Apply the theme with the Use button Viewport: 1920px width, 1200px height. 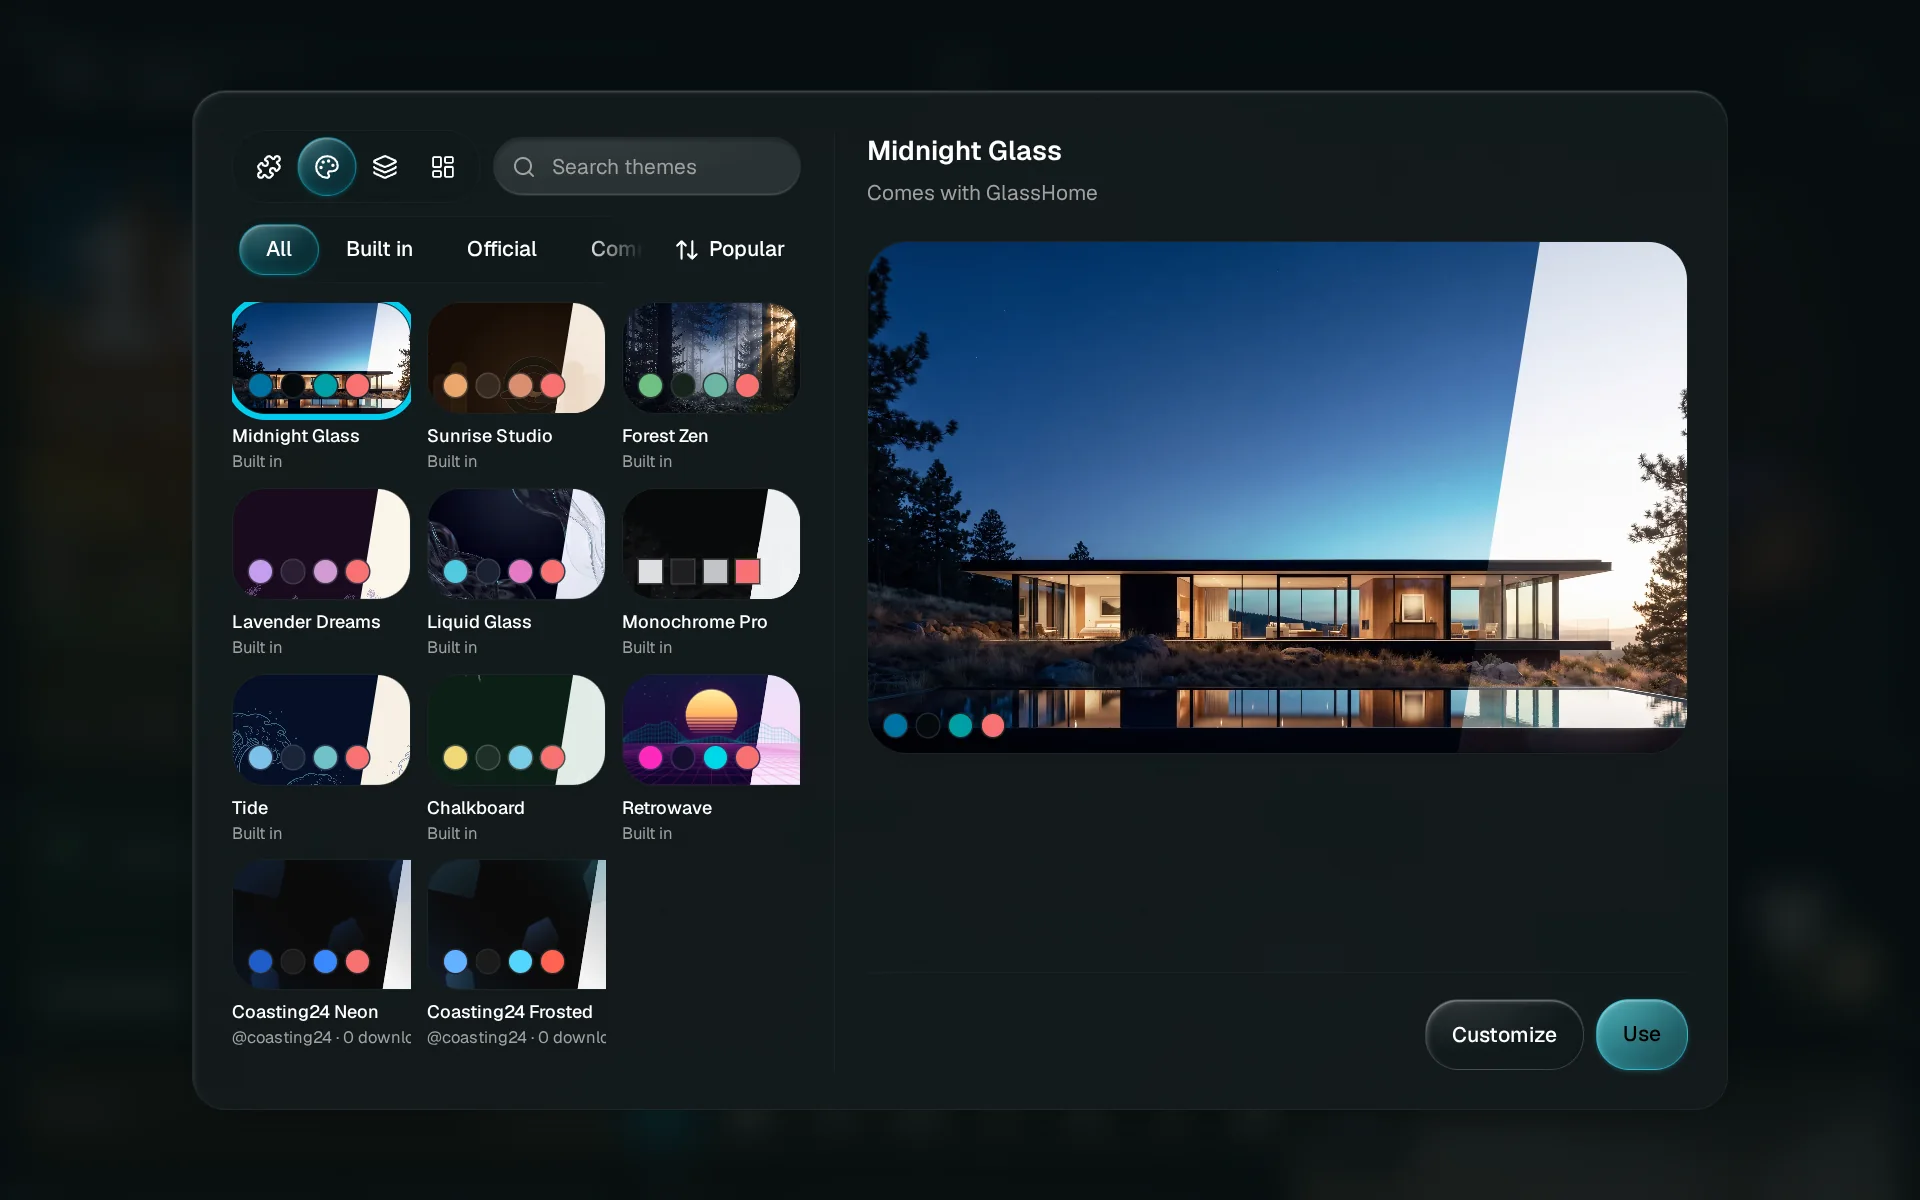[x=1641, y=1035]
